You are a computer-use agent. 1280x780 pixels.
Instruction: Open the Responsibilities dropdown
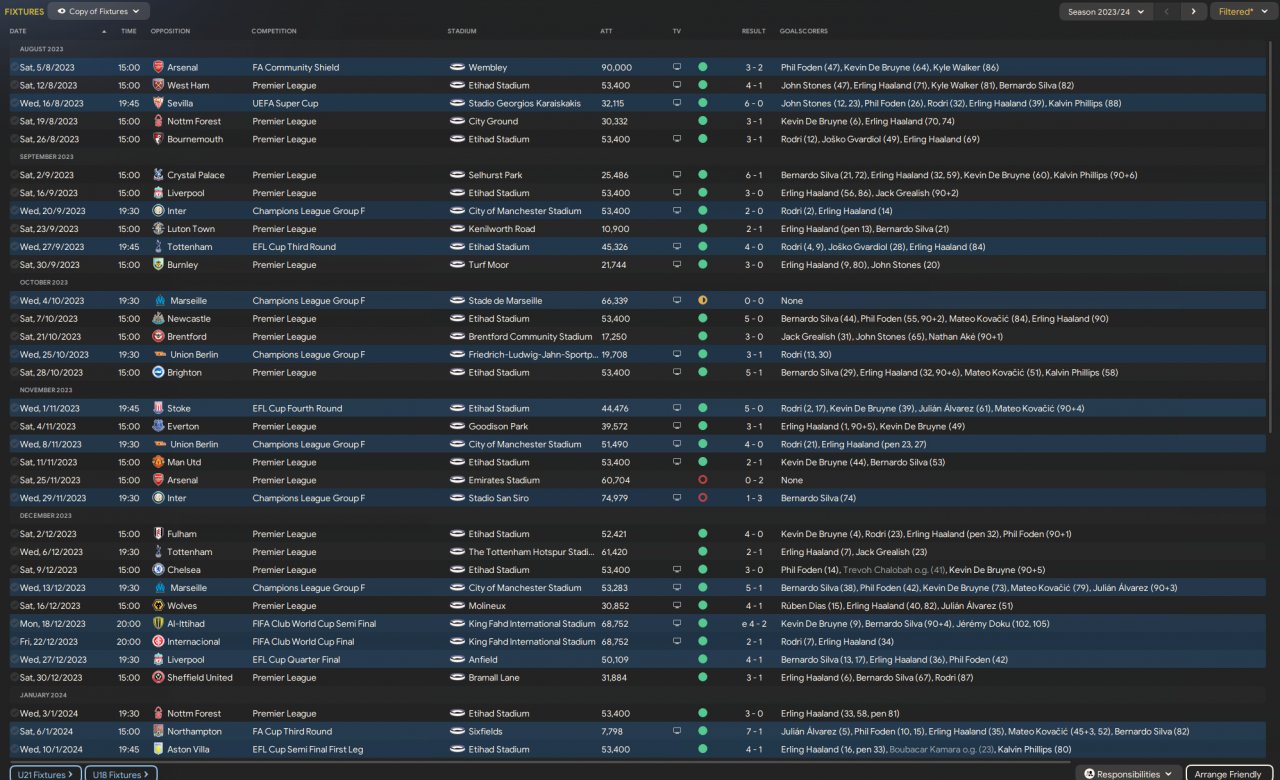(x=1128, y=774)
